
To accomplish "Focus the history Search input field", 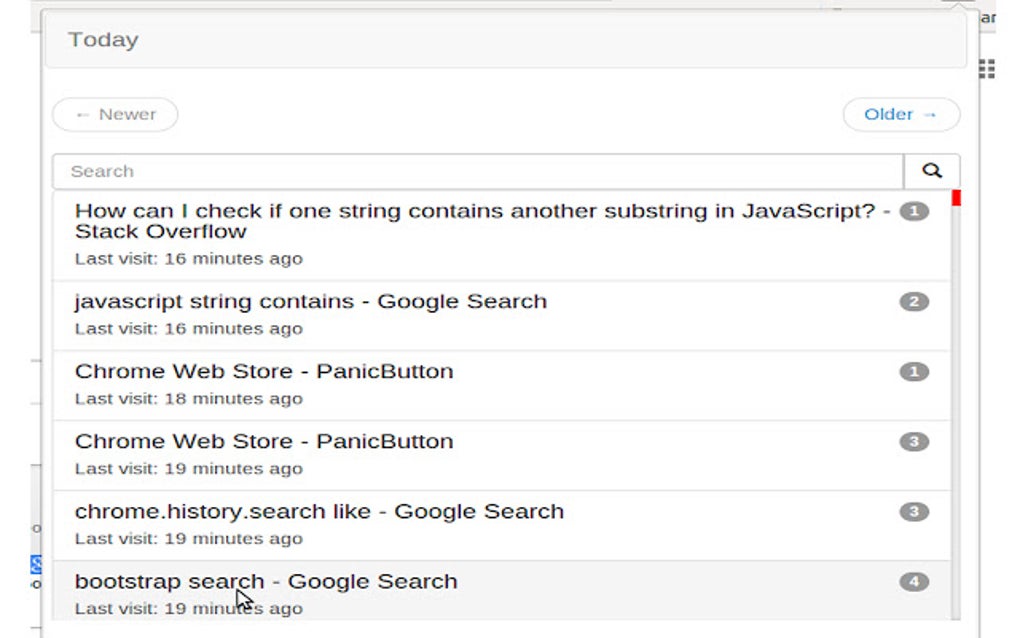I will click(478, 171).
